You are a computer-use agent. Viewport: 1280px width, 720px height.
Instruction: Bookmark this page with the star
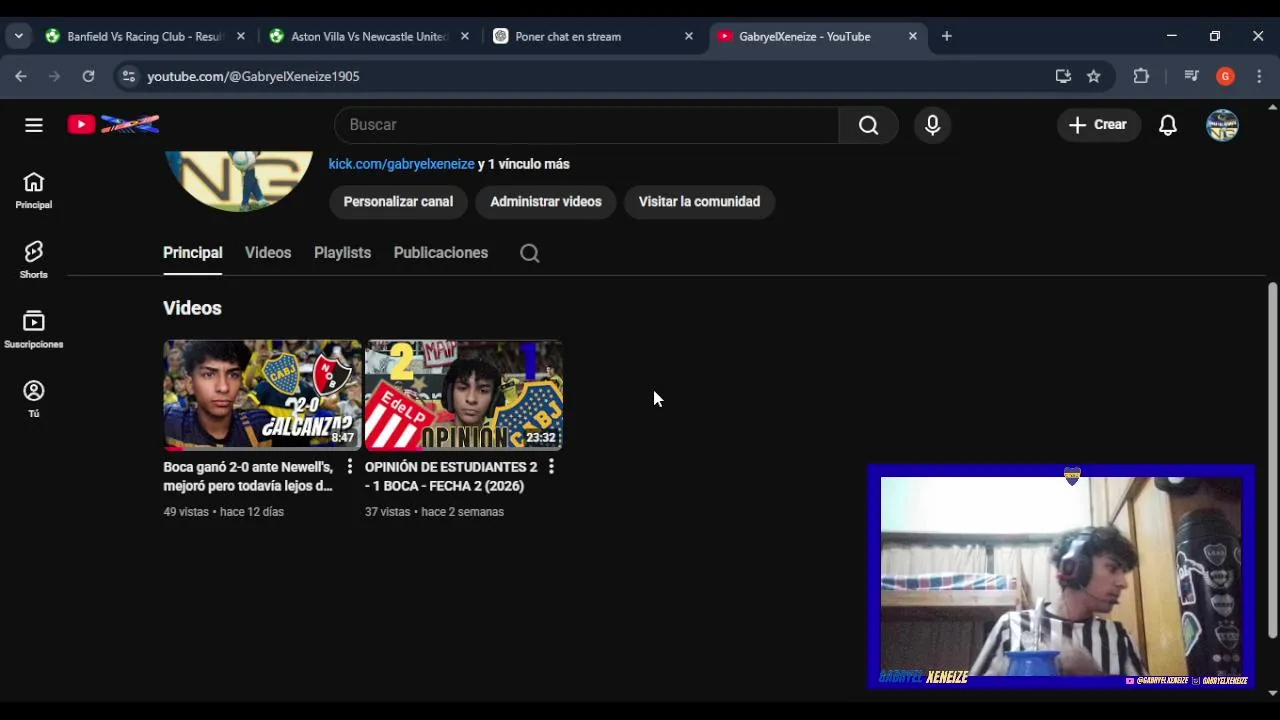click(1094, 76)
